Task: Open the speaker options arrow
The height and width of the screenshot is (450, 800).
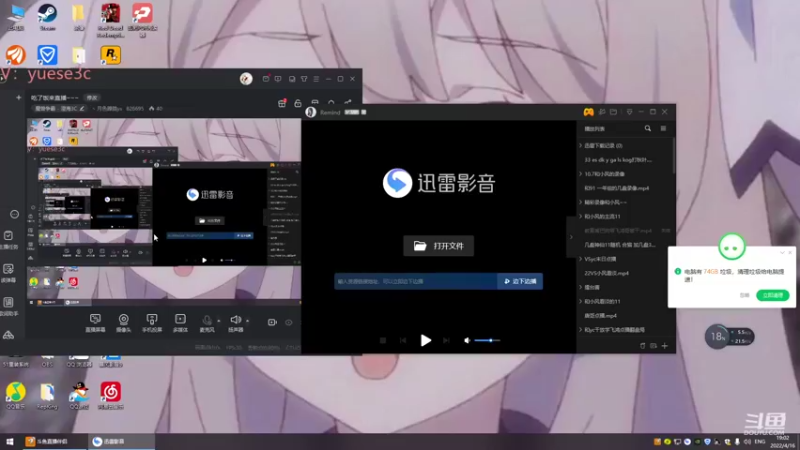Action: pyautogui.click(x=247, y=320)
